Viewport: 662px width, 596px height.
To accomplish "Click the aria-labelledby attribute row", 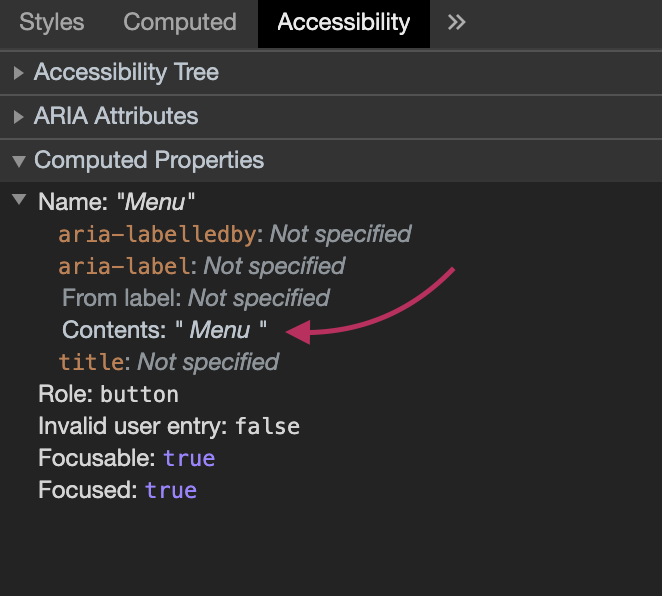I will pyautogui.click(x=235, y=234).
